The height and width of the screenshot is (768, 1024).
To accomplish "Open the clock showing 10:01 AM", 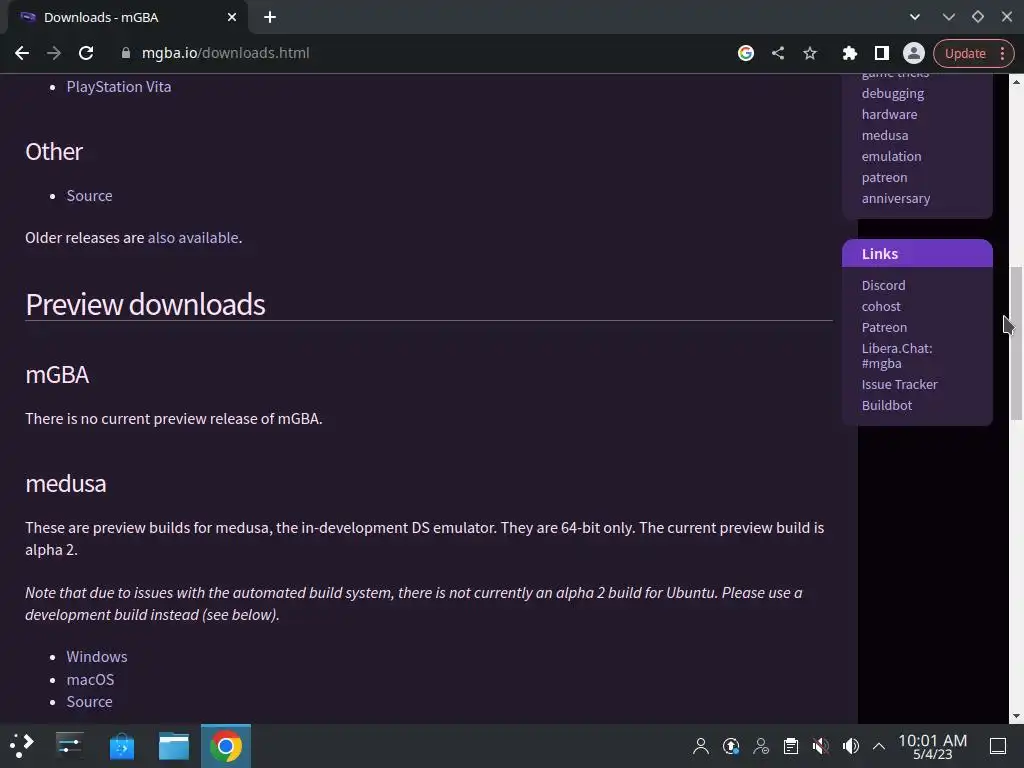I will pyautogui.click(x=933, y=746).
